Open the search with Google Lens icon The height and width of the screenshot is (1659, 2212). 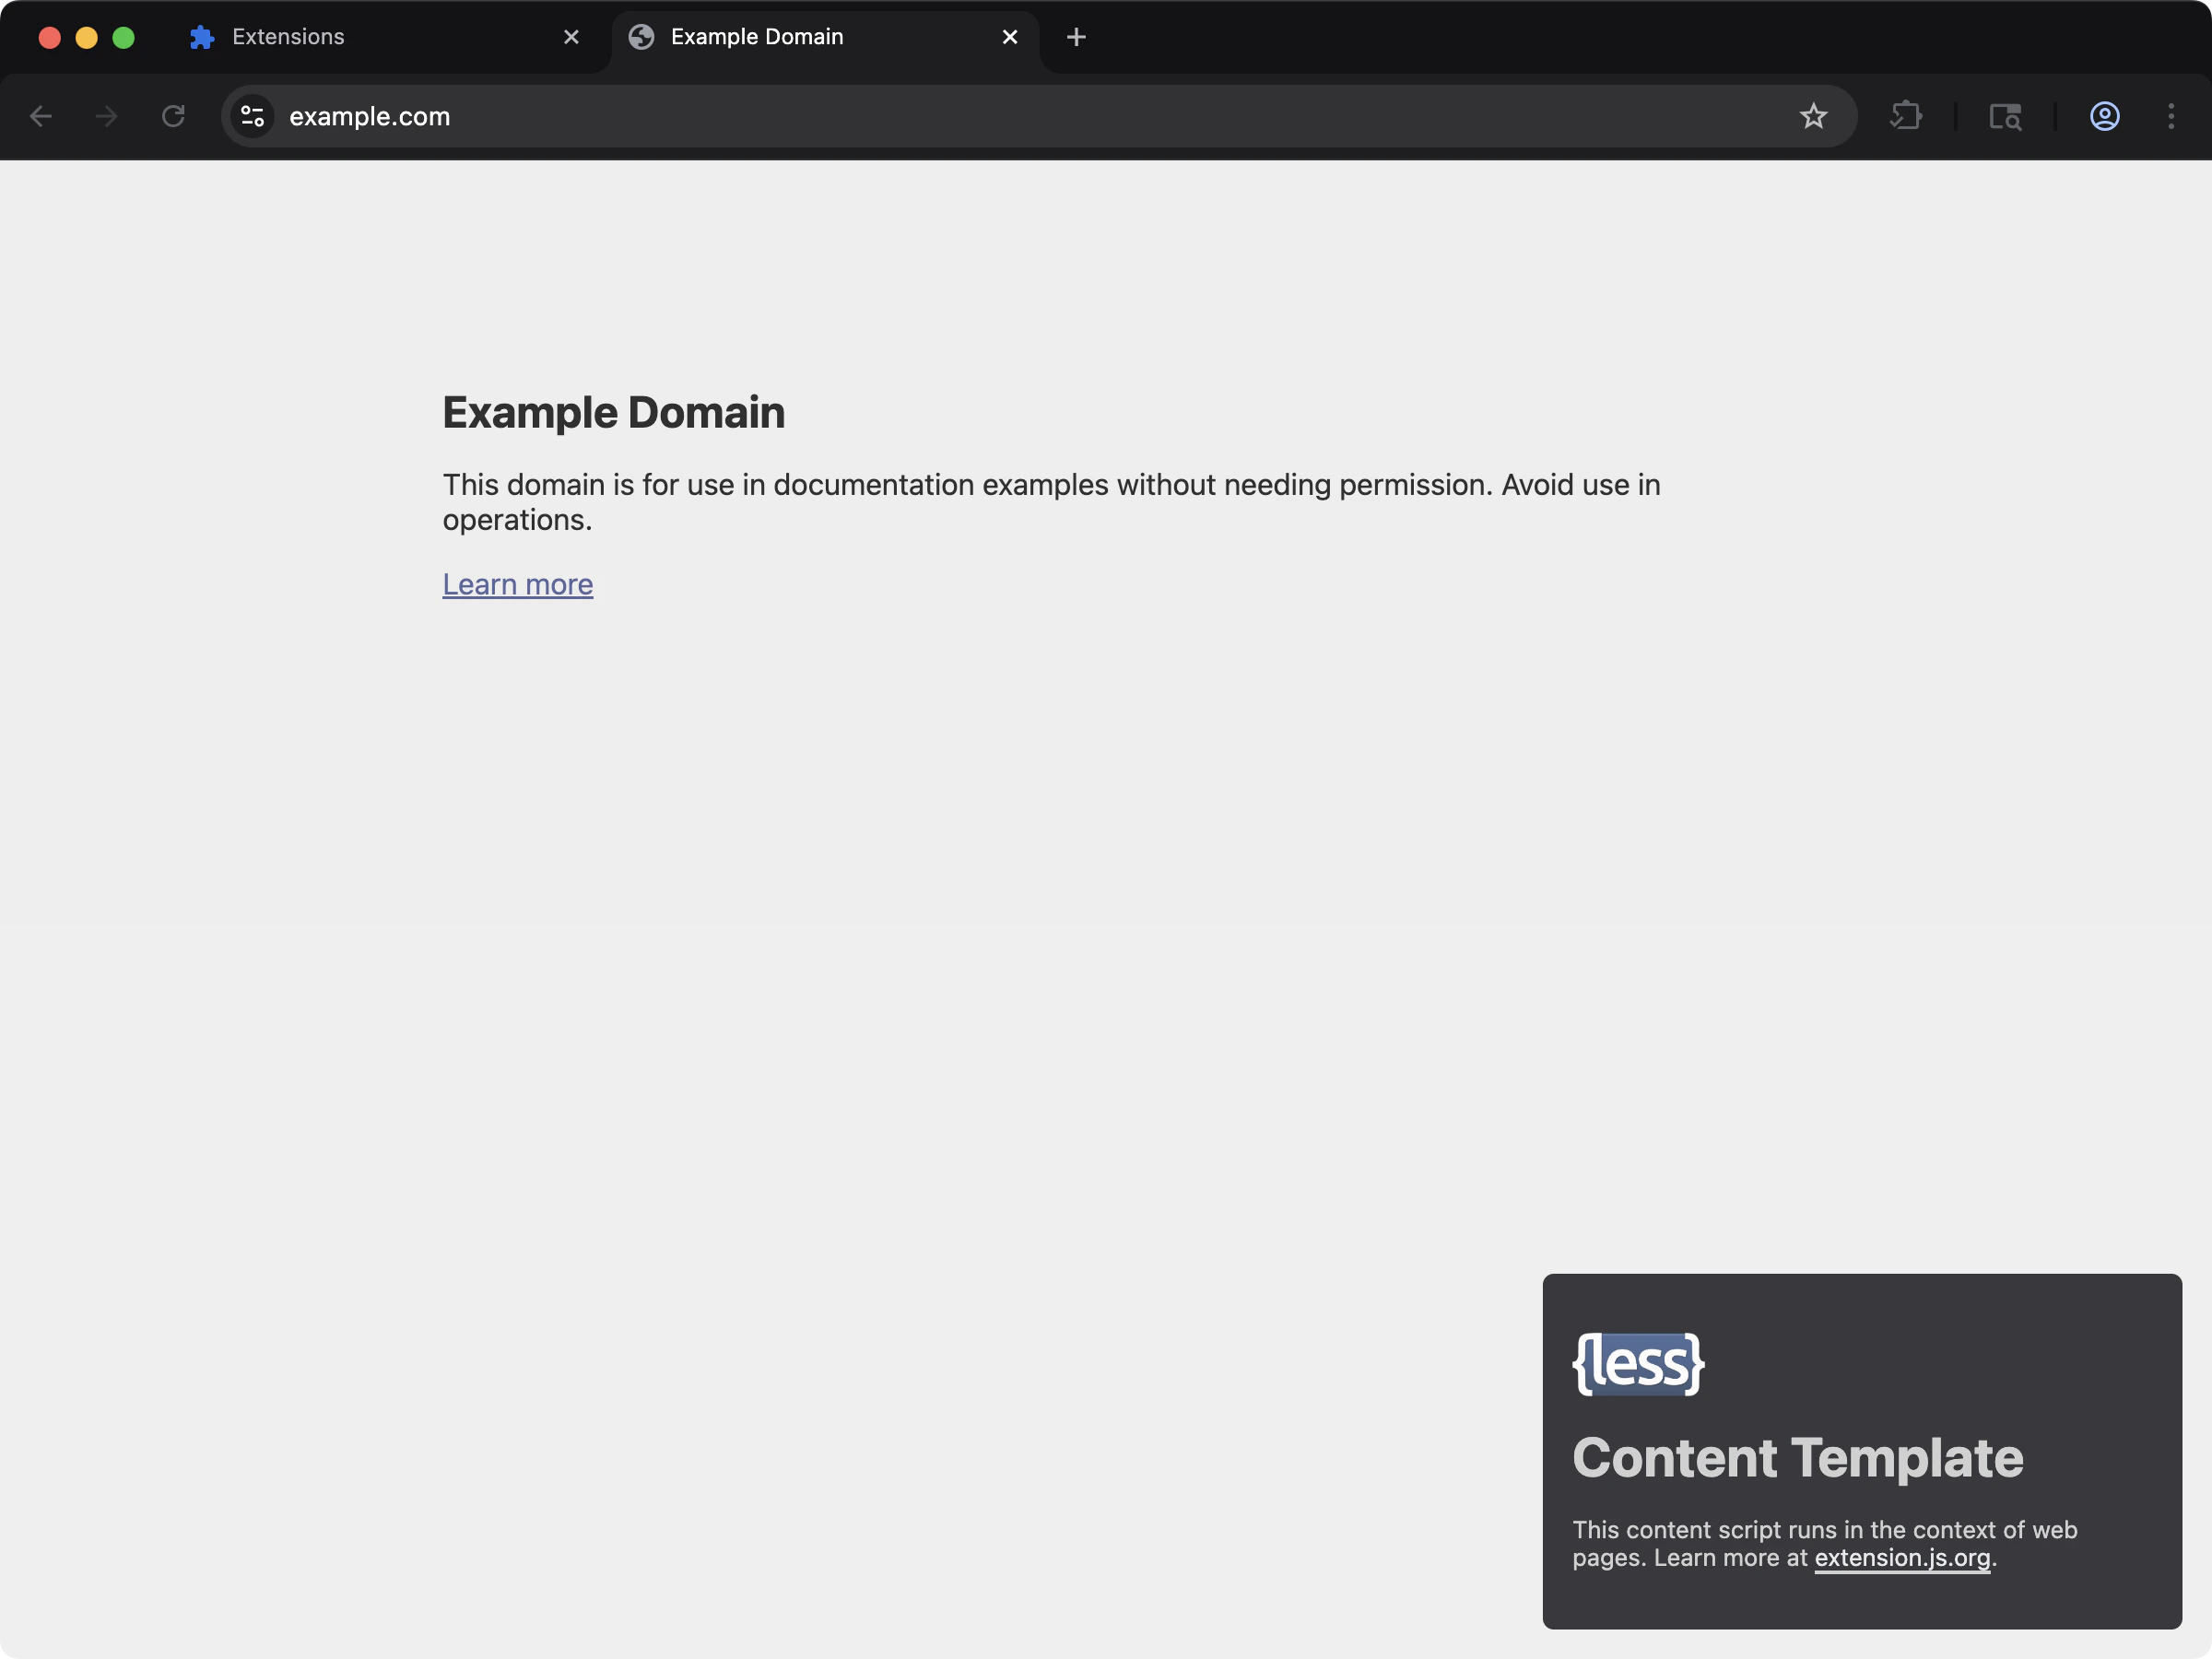2006,116
